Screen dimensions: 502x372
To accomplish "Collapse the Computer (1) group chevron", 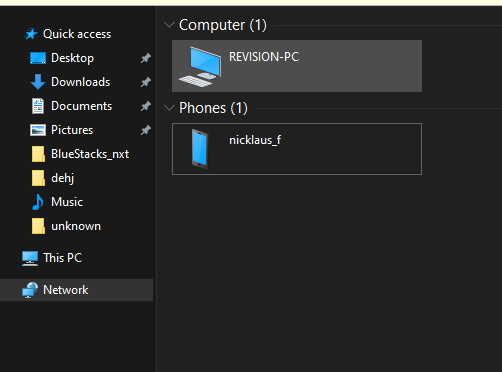I will [169, 25].
